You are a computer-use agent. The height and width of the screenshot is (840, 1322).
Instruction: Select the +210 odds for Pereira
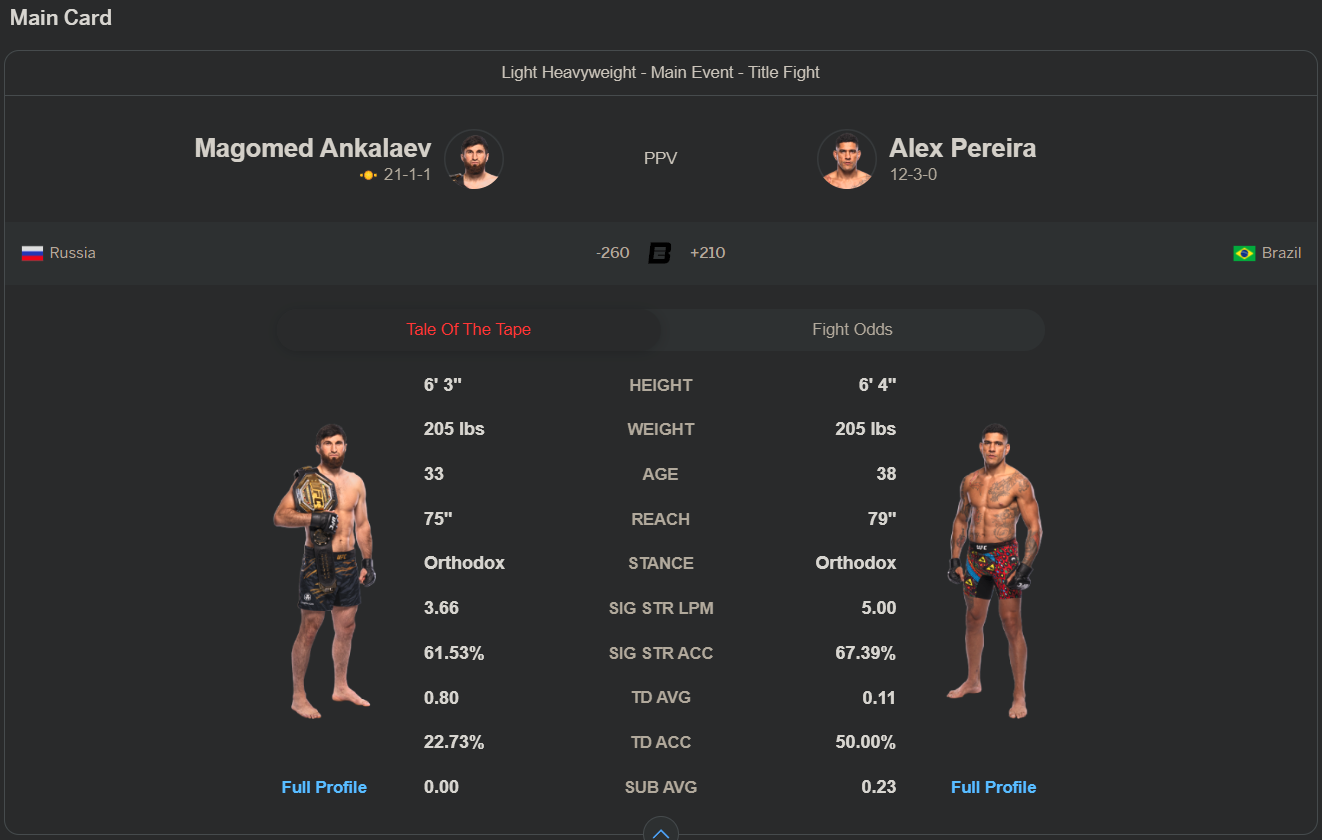708,253
